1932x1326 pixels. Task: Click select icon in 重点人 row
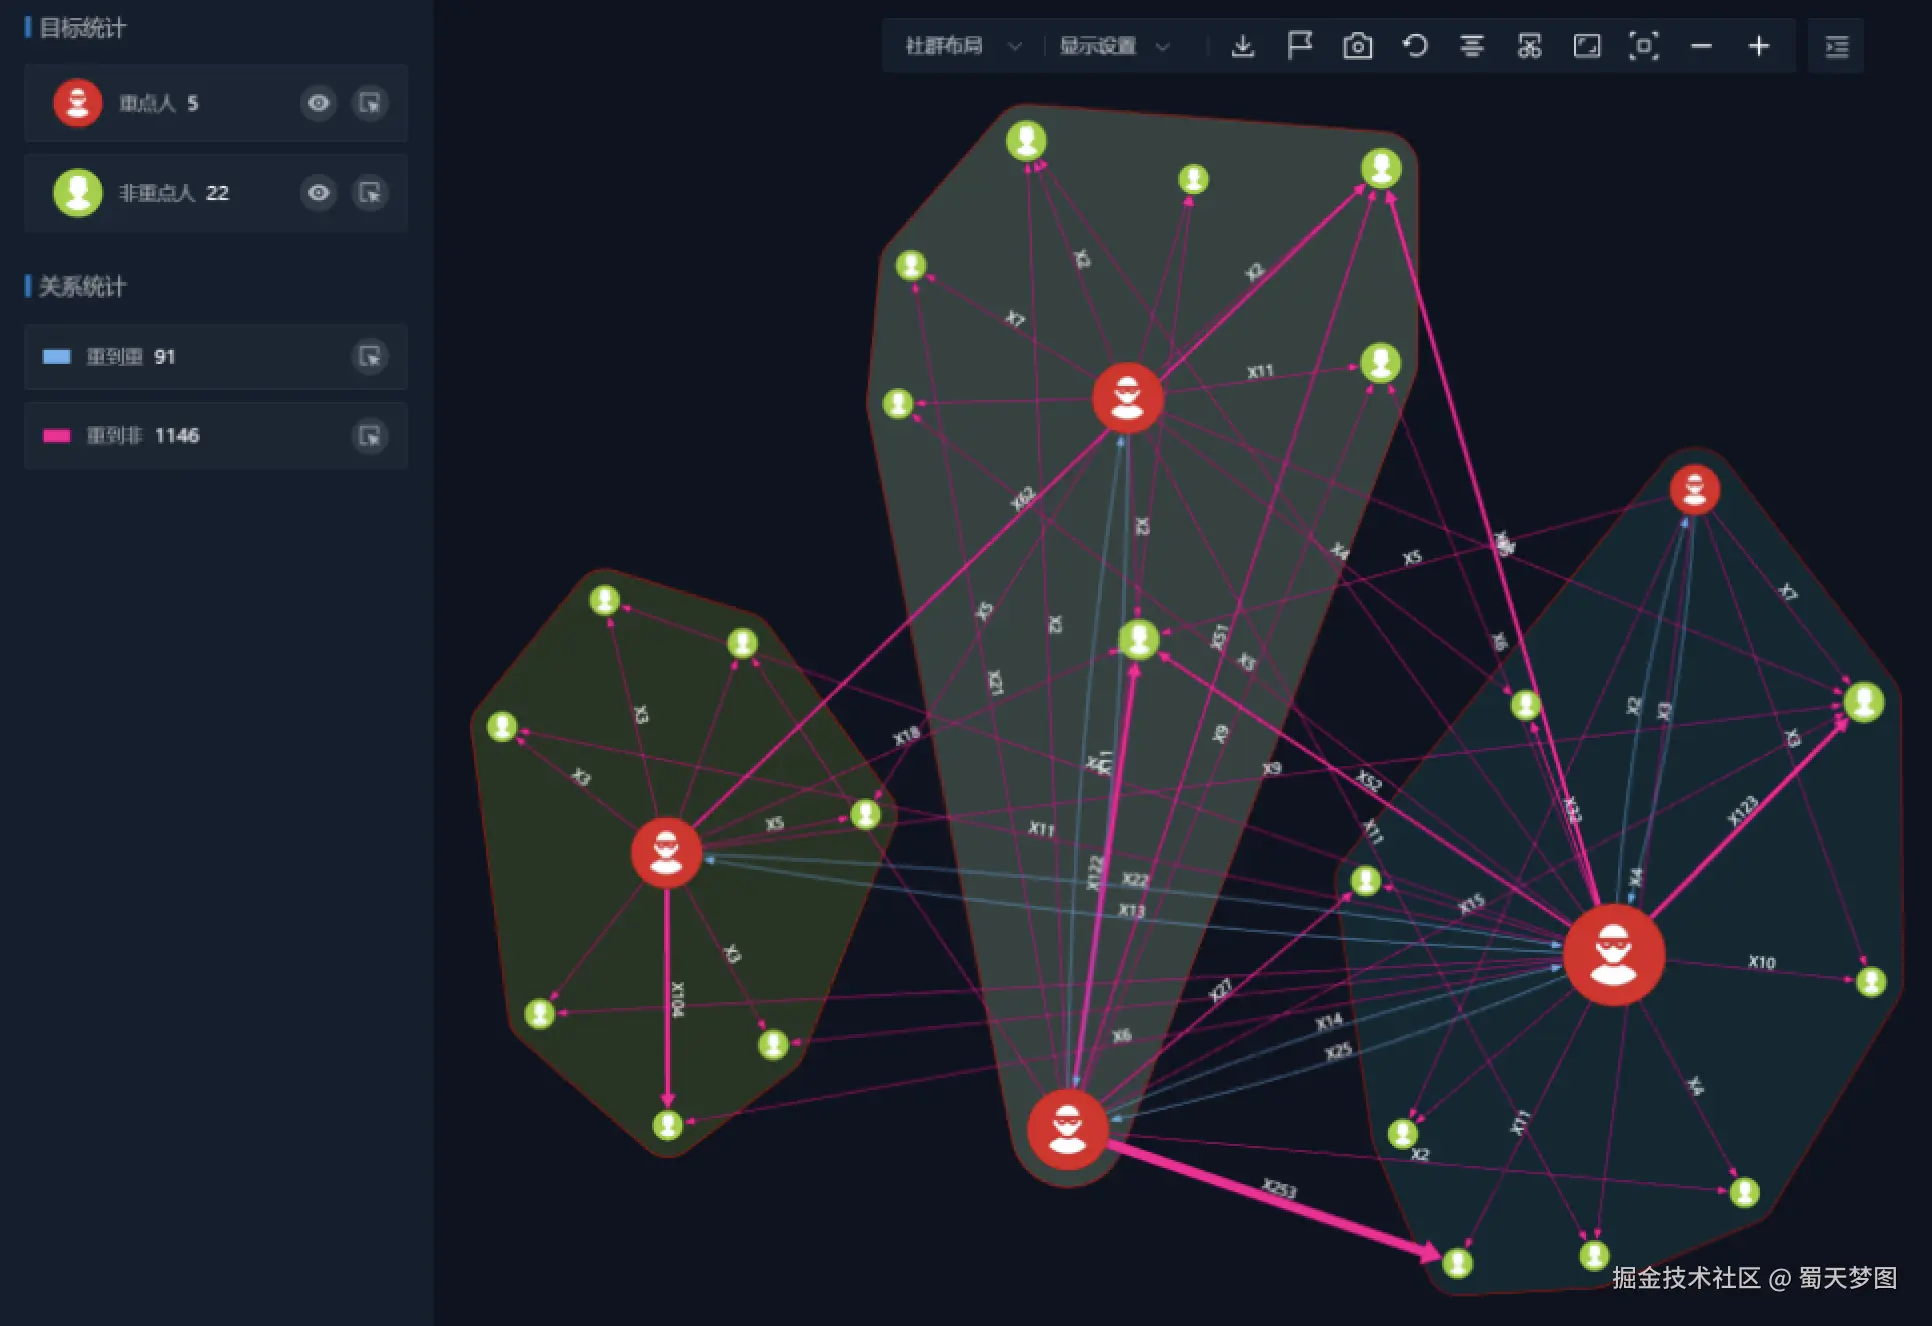[370, 103]
